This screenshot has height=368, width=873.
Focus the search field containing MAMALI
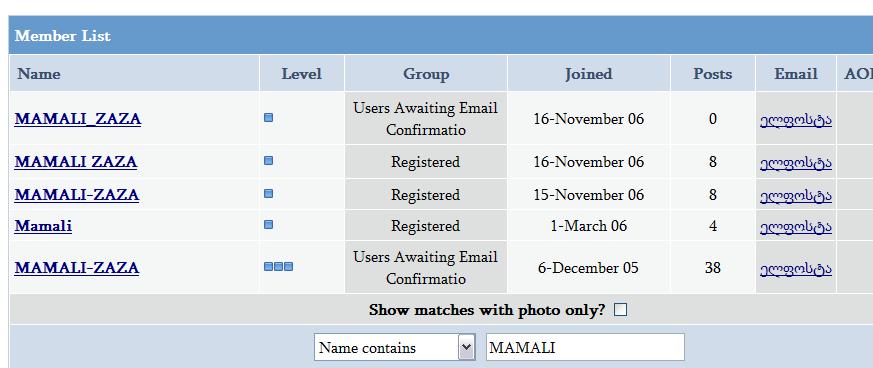click(x=585, y=347)
